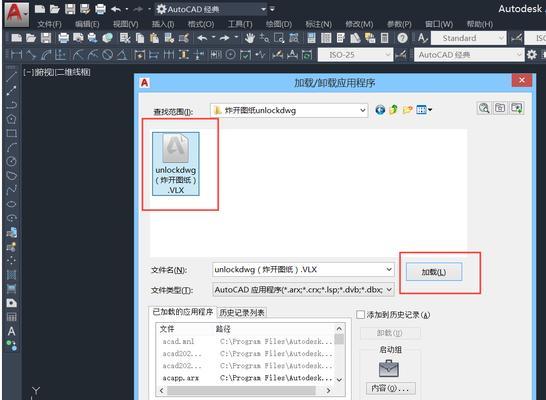The height and width of the screenshot is (400, 546).
Task: Open quick access AutoCAD 经典 workspace selector
Action: coord(211,9)
